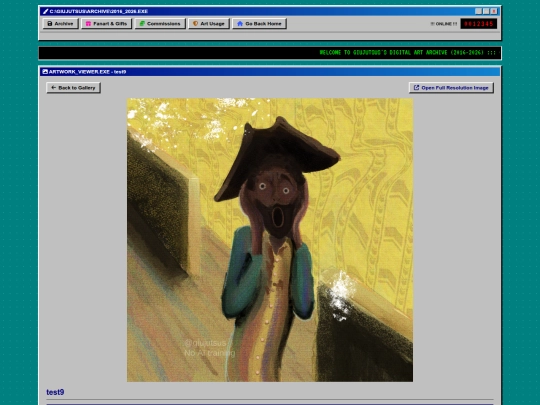Click the red visitor counter display
Screen dimensions: 540x405
479,23
